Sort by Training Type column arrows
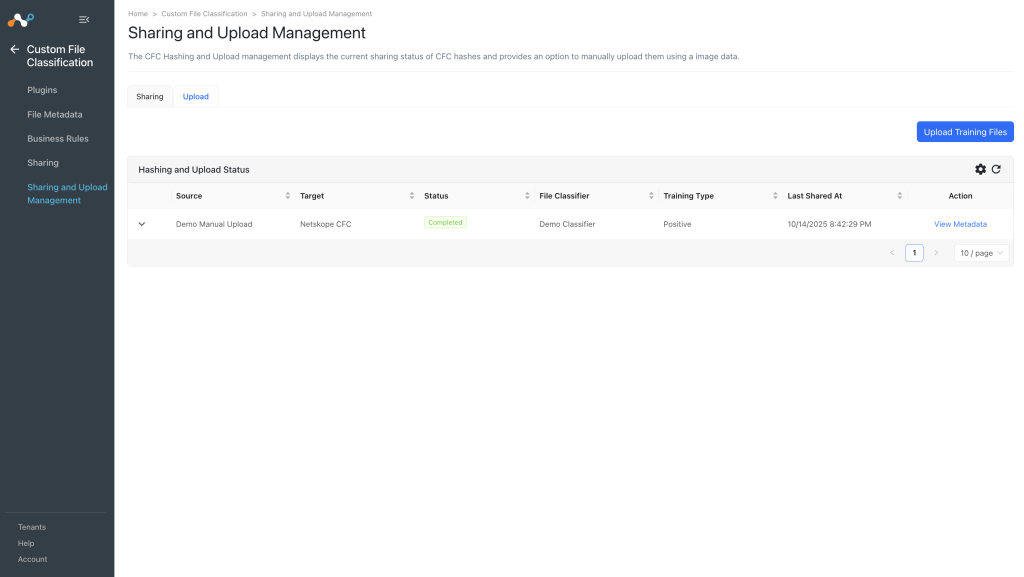 775,196
